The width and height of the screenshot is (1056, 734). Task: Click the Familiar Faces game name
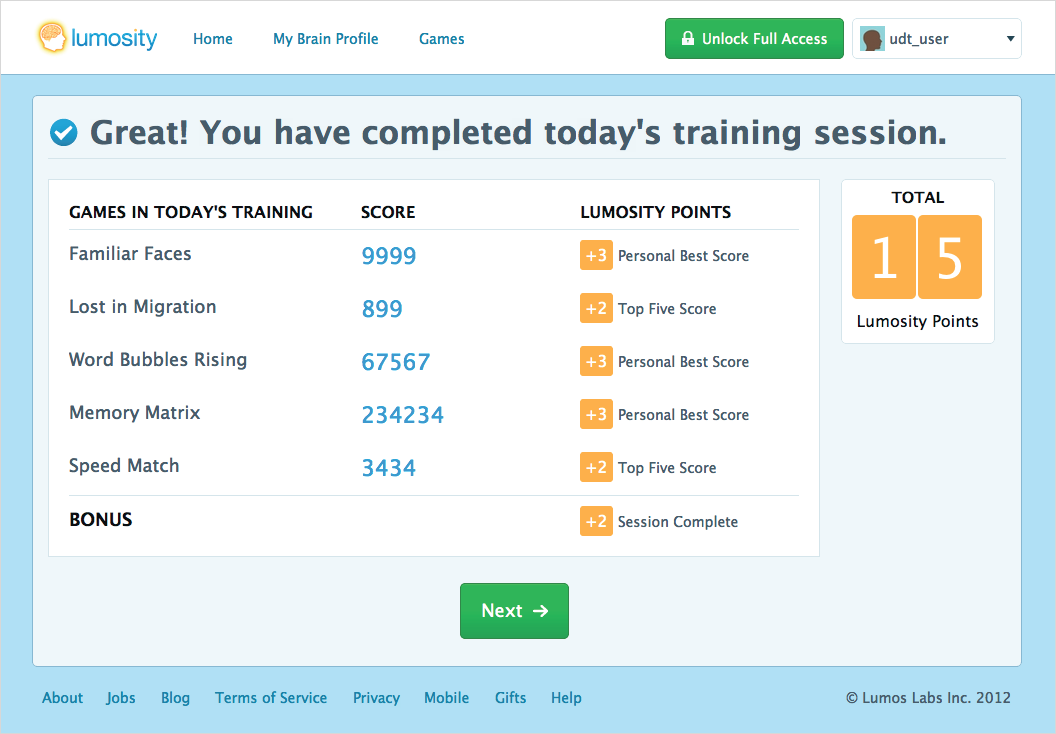[130, 254]
